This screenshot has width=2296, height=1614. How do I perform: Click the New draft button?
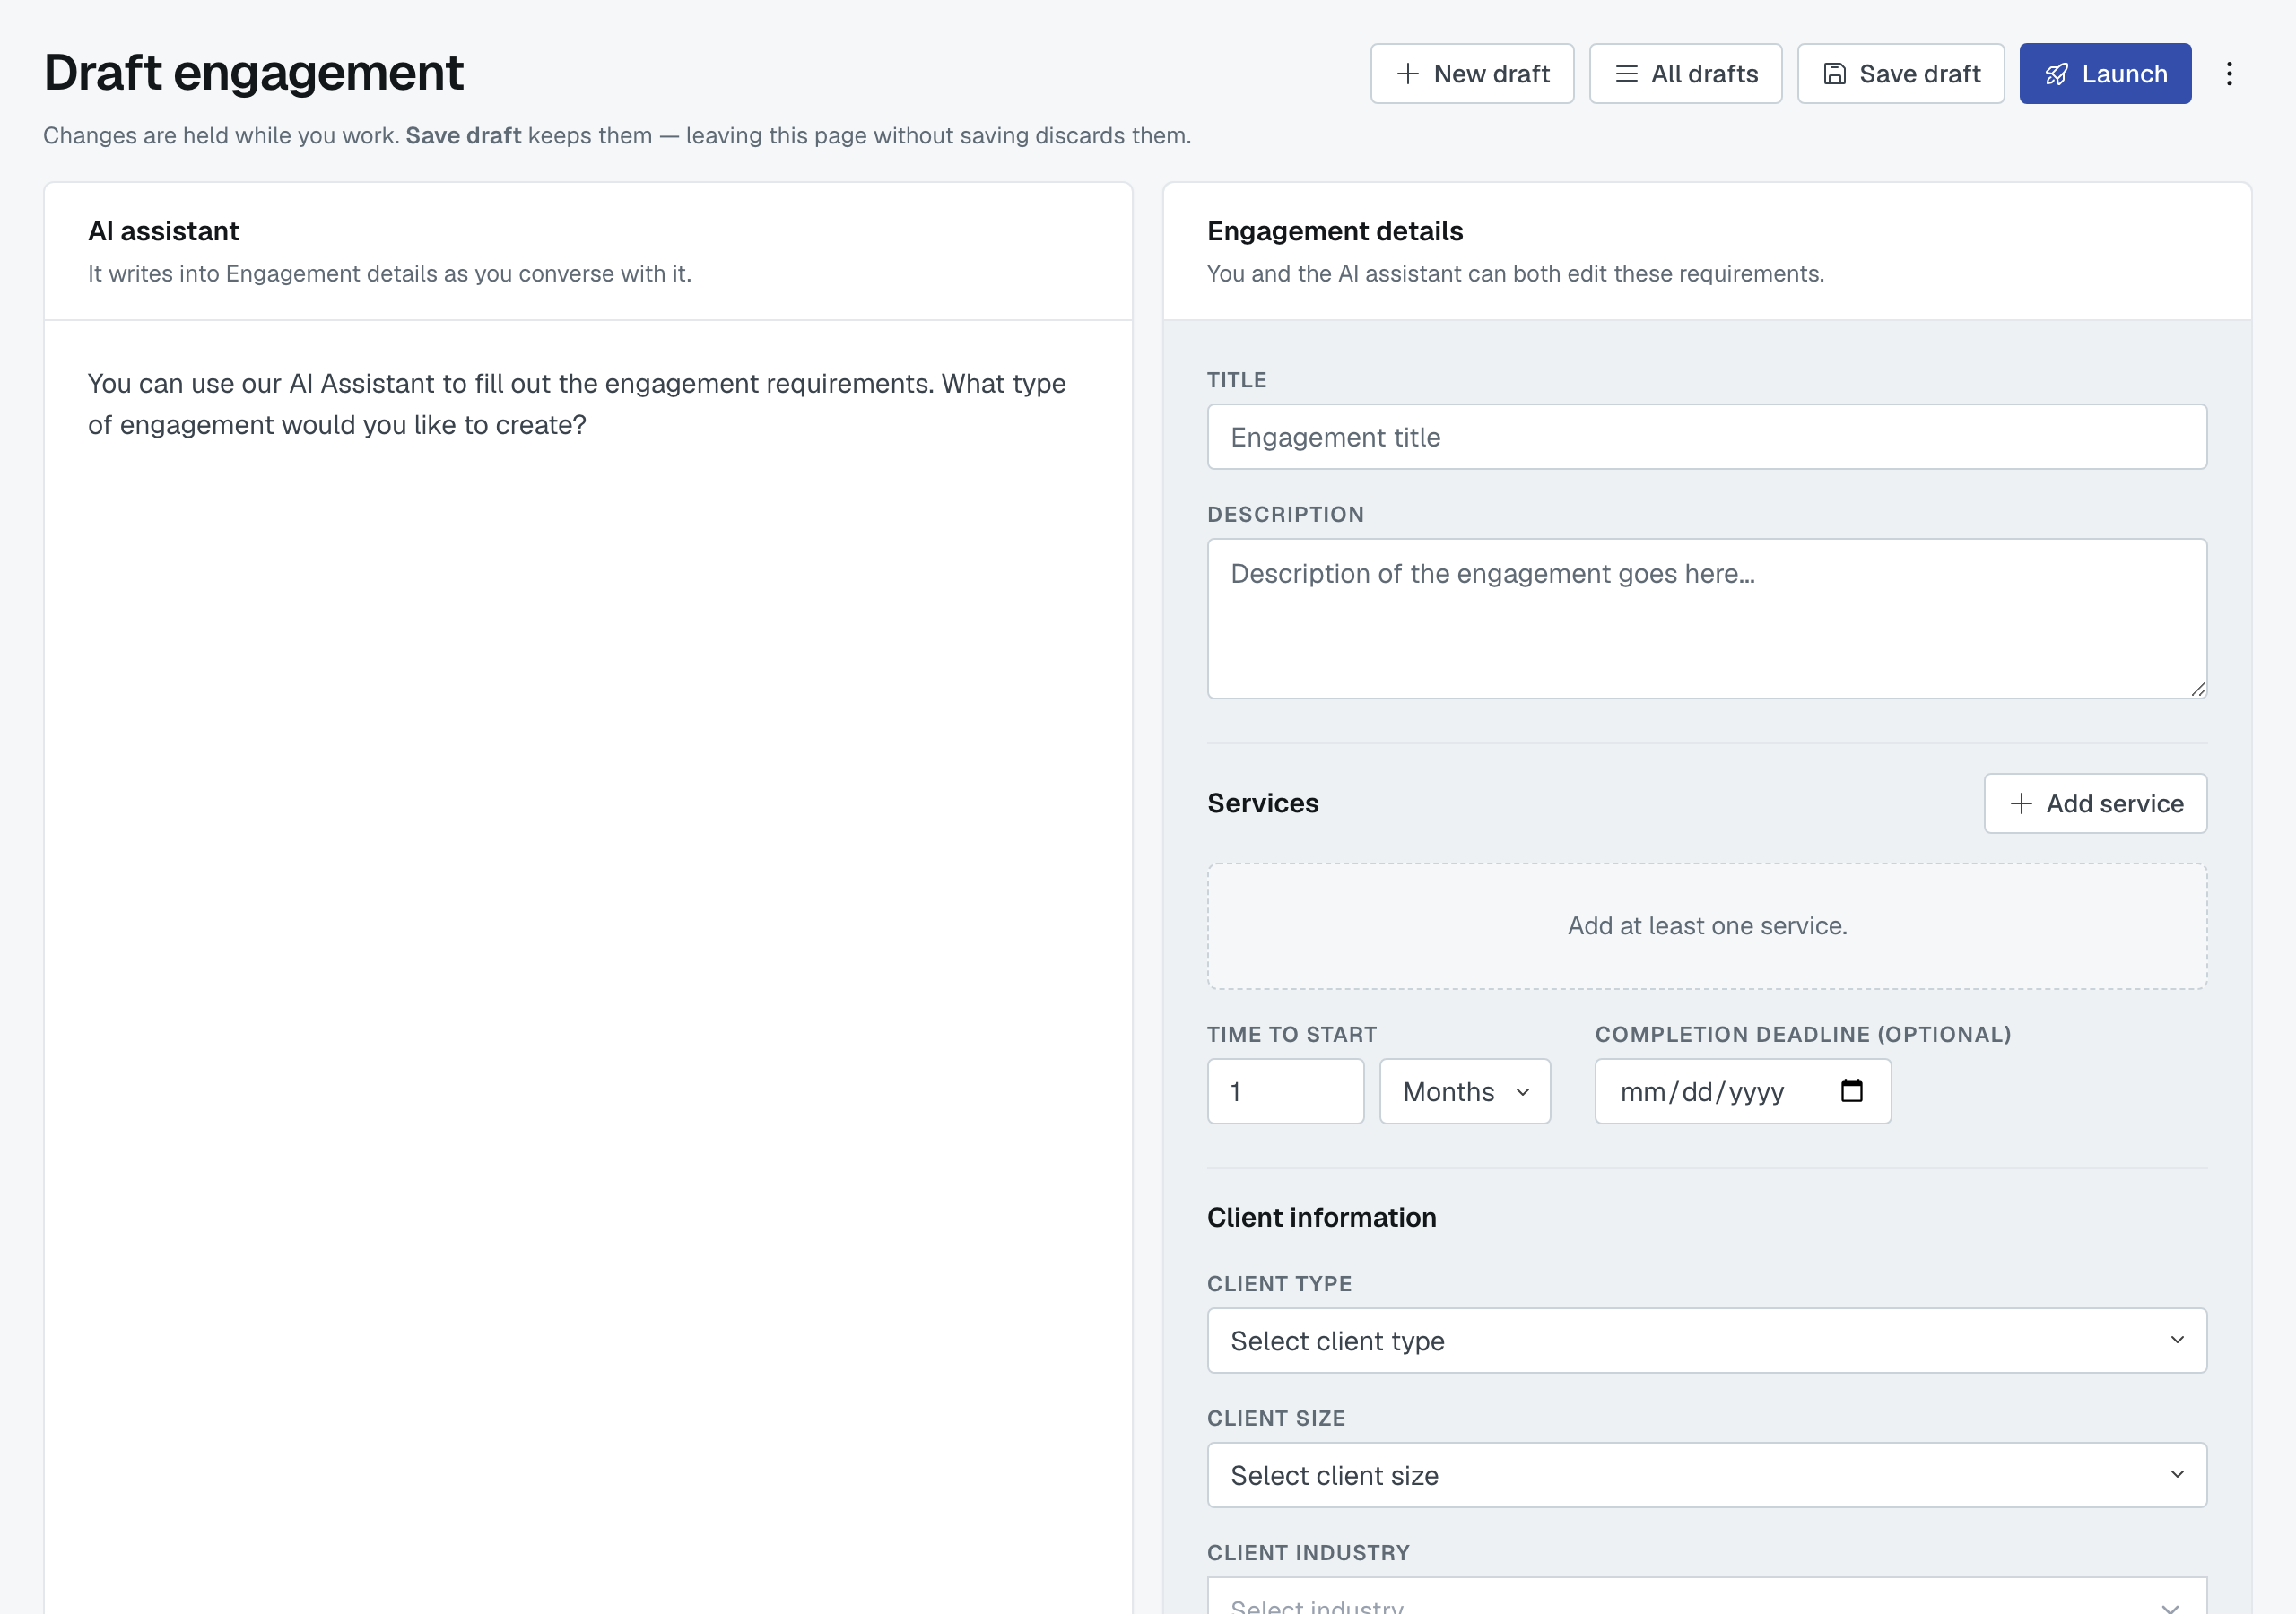point(1472,73)
